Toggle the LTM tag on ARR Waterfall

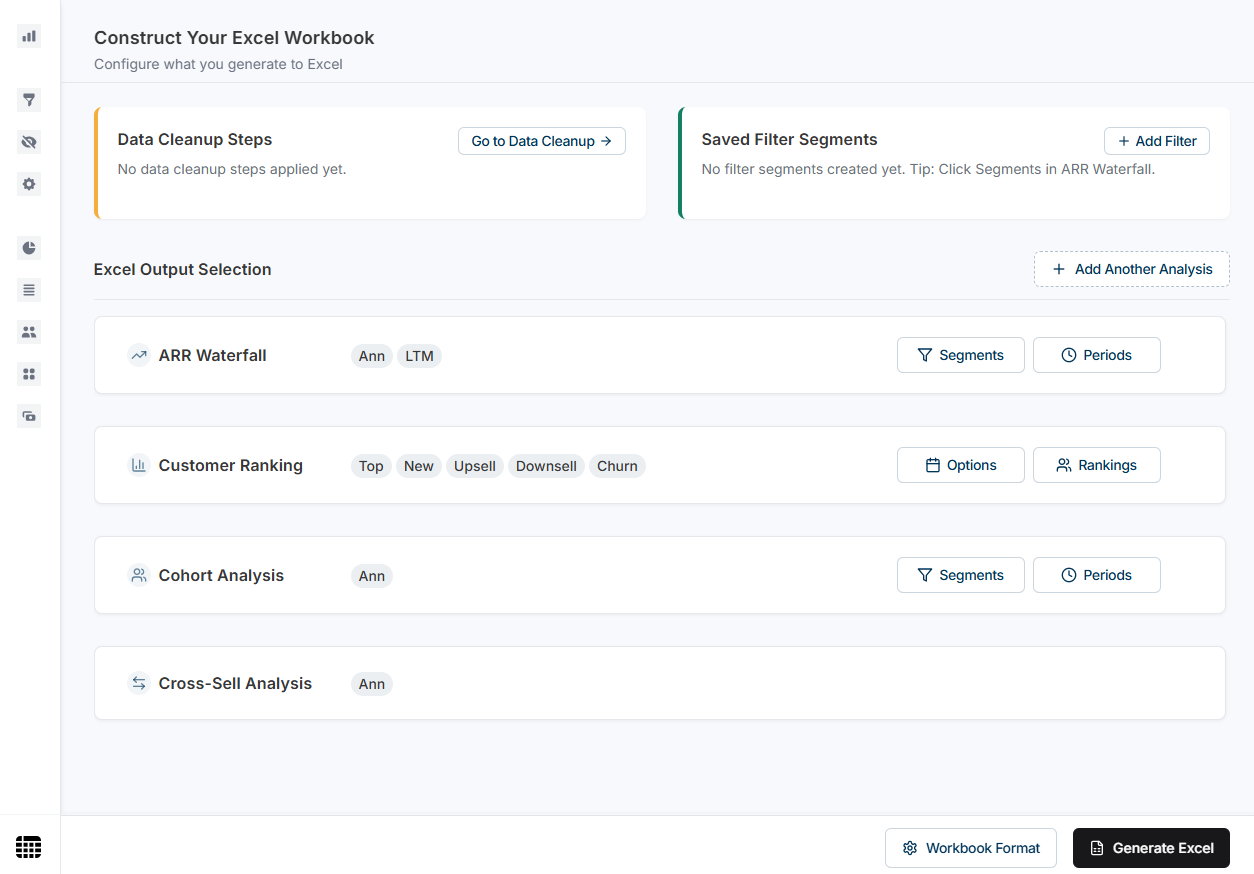(x=419, y=355)
